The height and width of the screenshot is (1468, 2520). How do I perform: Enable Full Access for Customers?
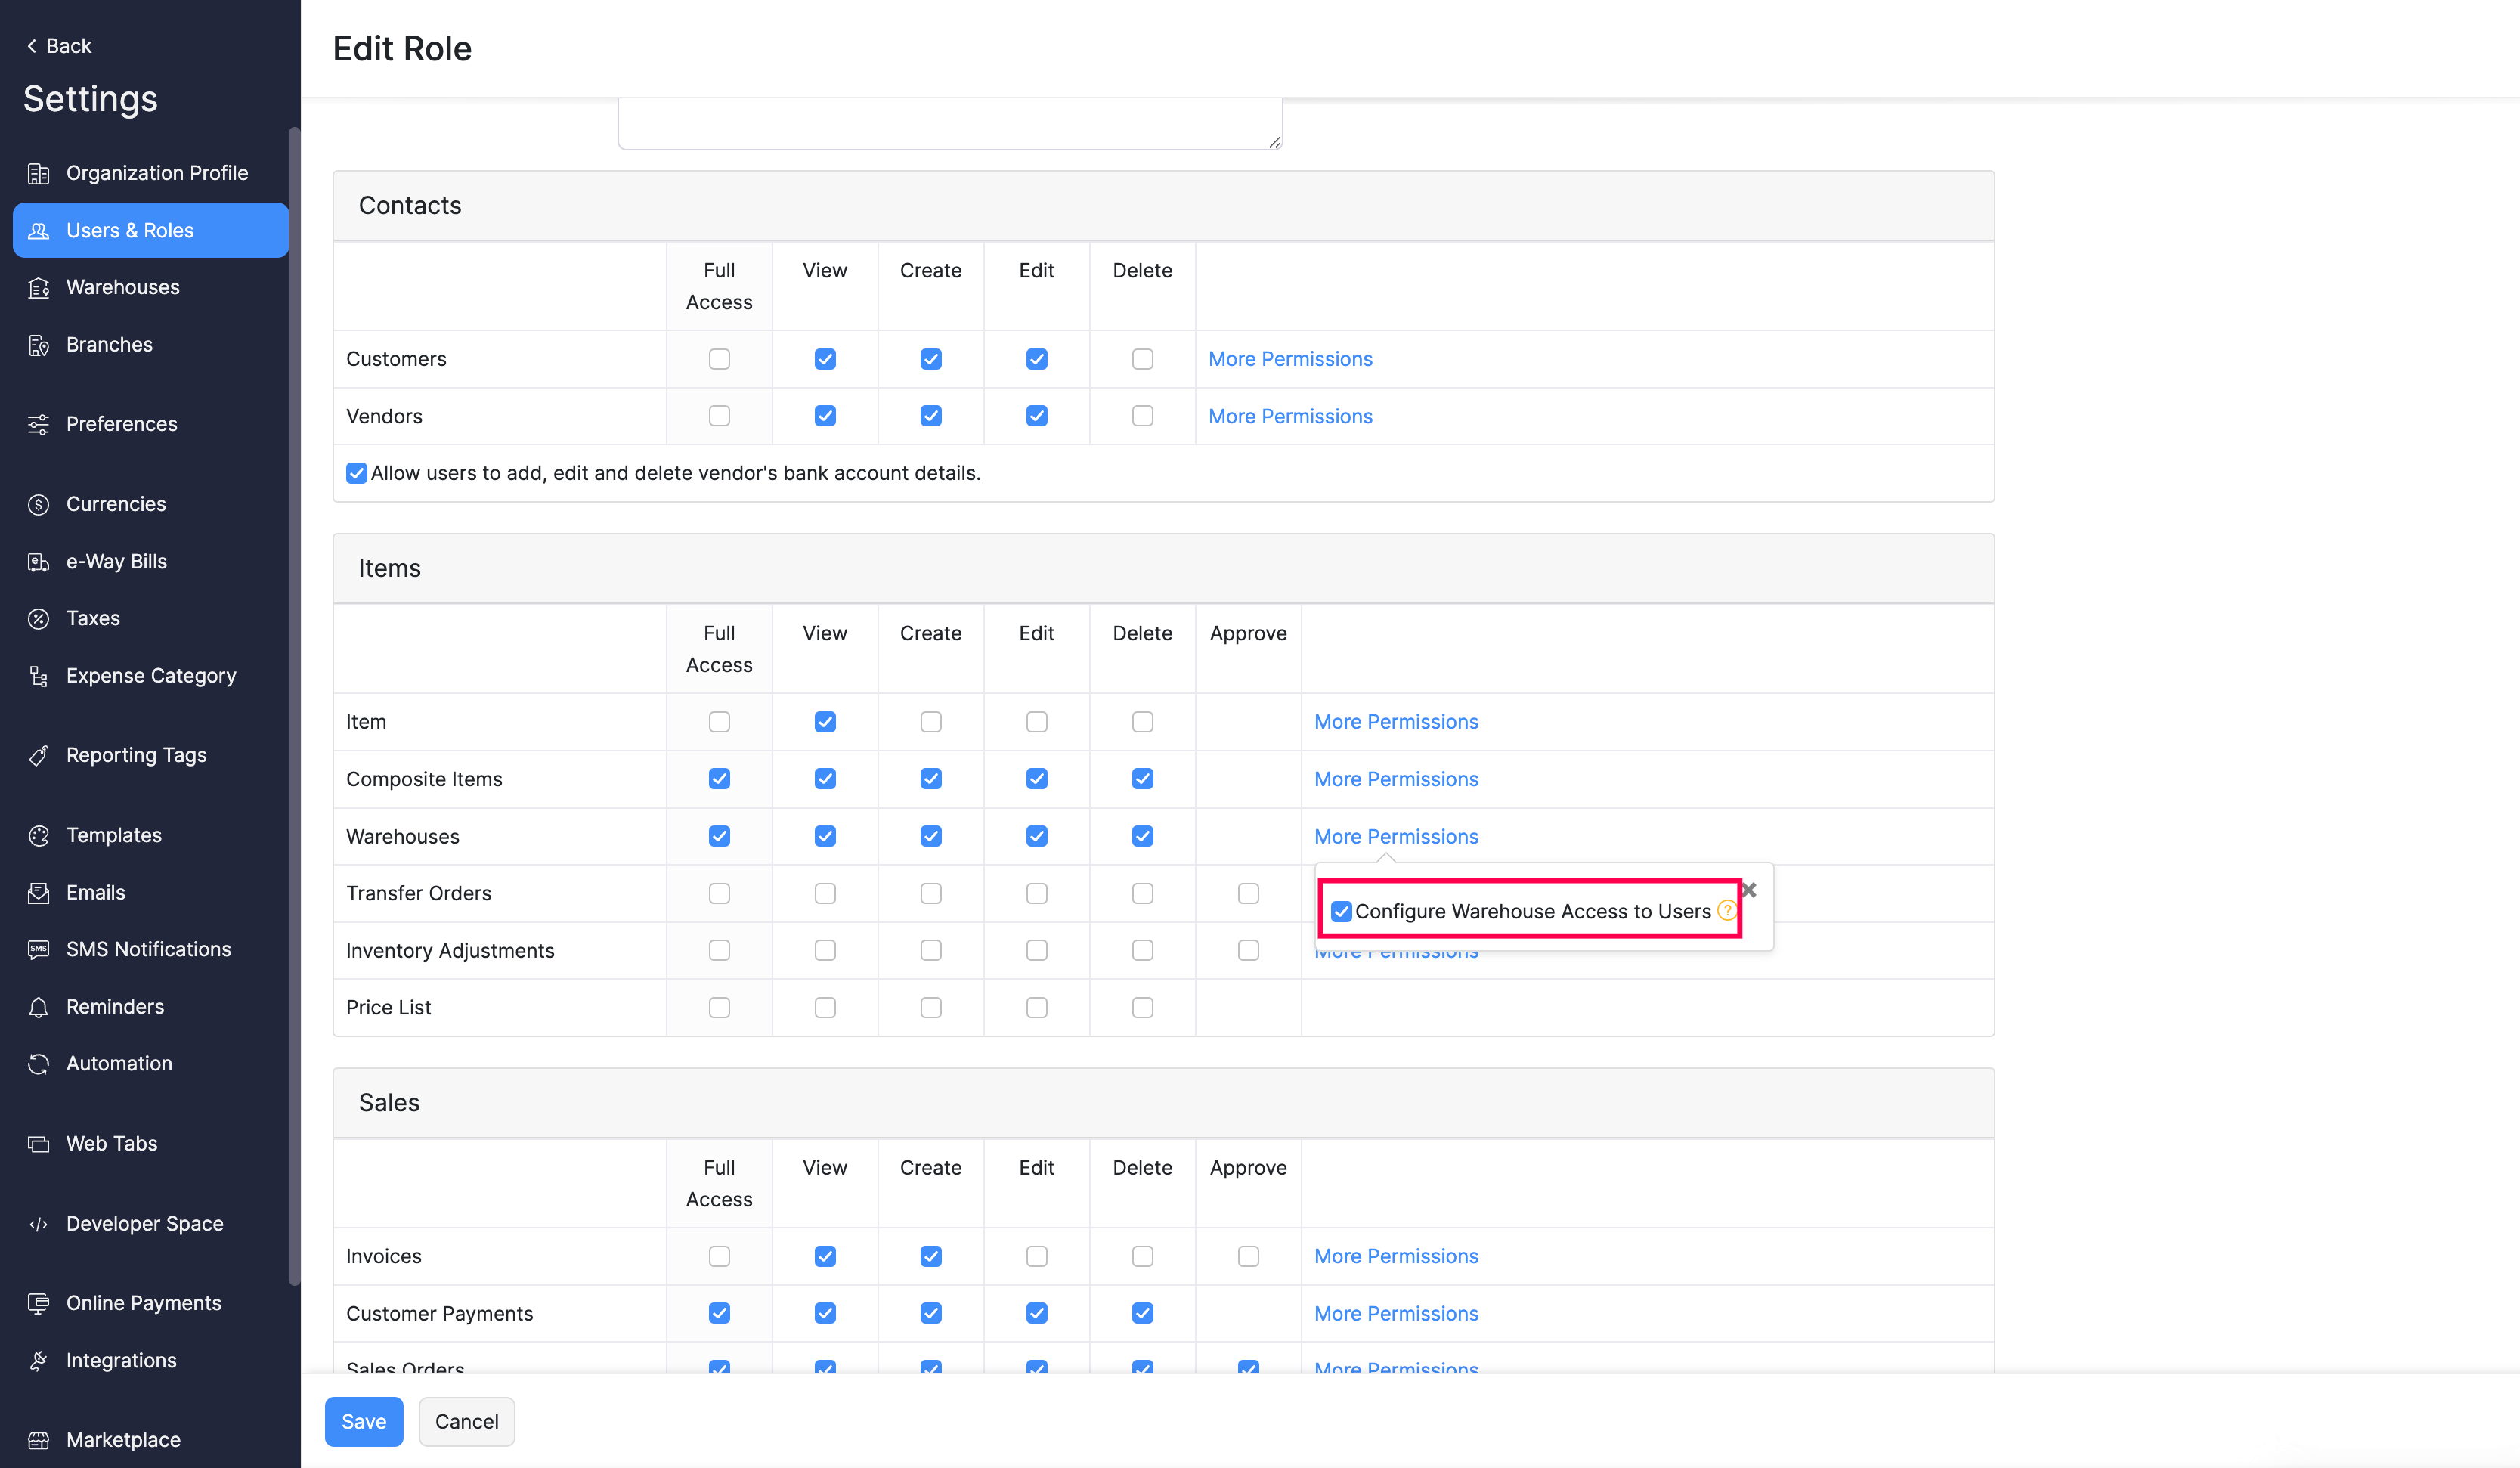[x=719, y=359]
